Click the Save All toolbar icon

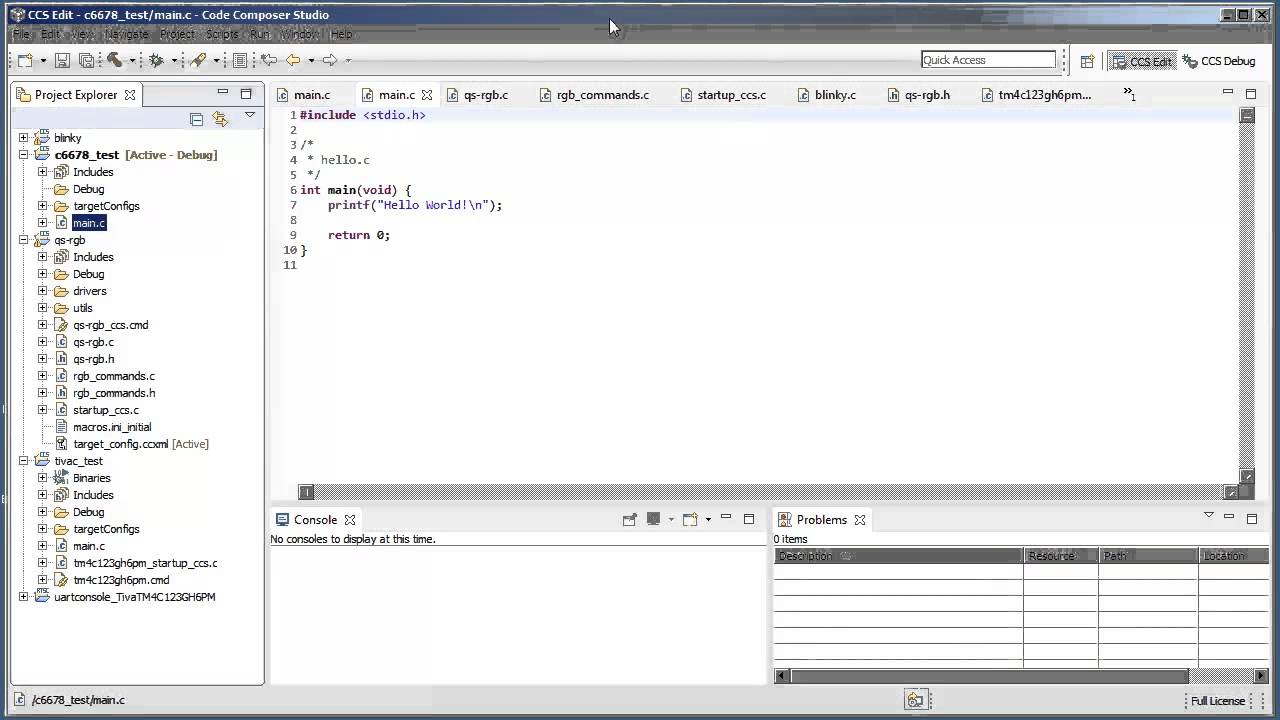(x=86, y=61)
